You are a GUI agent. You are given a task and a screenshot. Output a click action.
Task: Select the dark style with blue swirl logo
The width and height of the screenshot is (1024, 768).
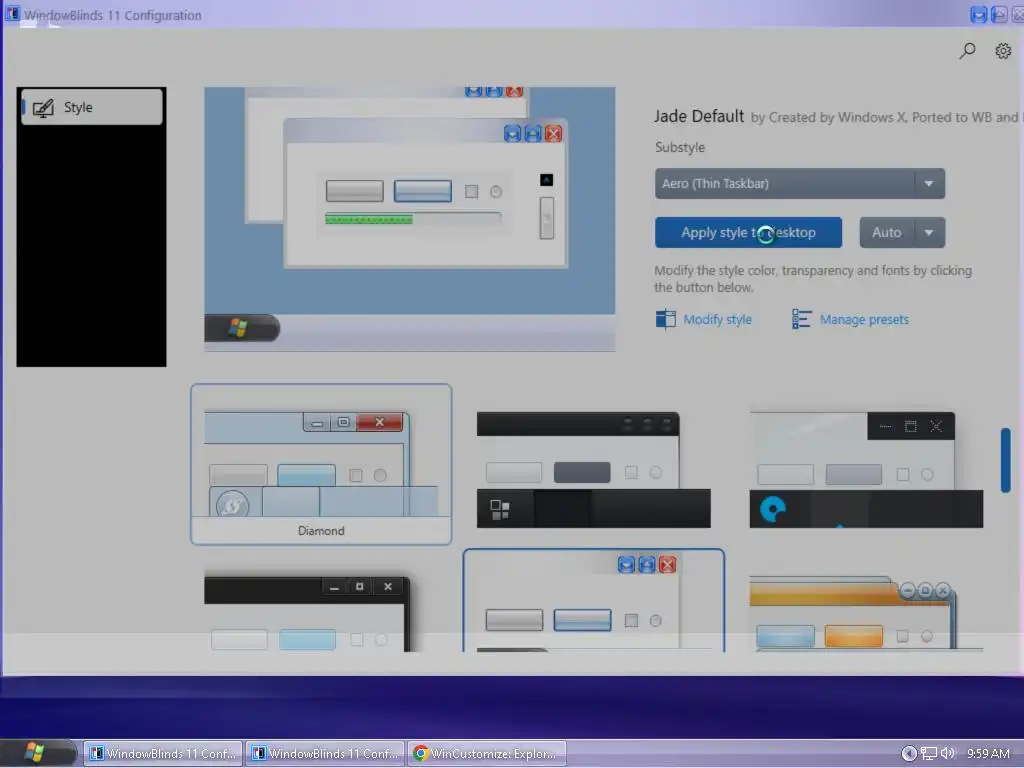pos(866,470)
